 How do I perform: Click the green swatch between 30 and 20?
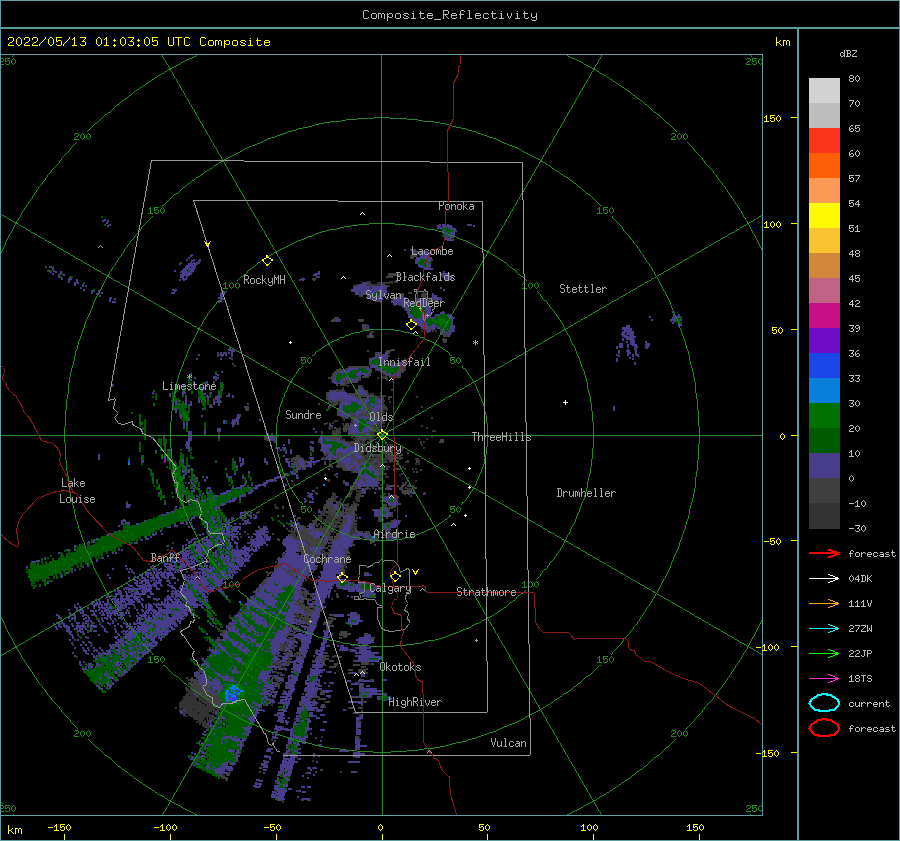(824, 416)
